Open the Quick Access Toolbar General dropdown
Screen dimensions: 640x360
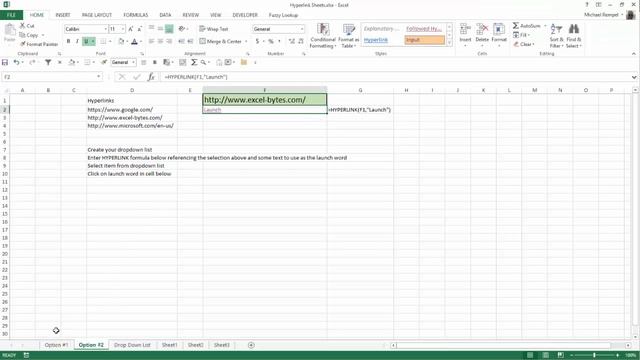pyautogui.click(x=133, y=62)
